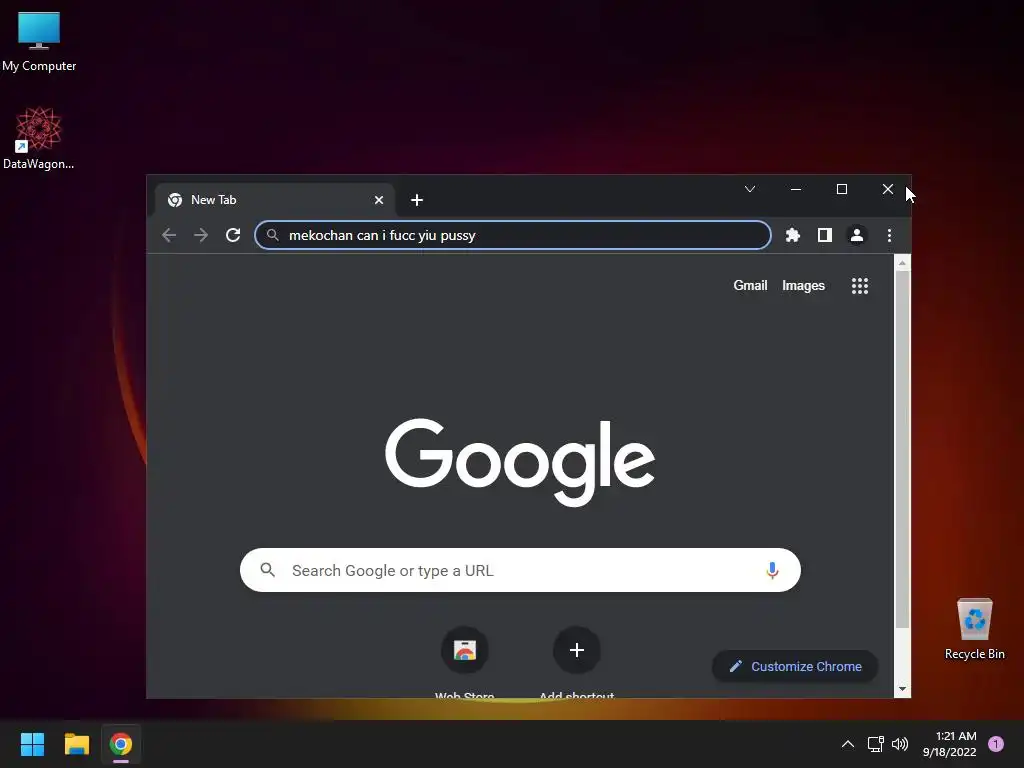The image size is (1024, 768).
Task: Open the taskbar clock and date
Action: coord(950,744)
